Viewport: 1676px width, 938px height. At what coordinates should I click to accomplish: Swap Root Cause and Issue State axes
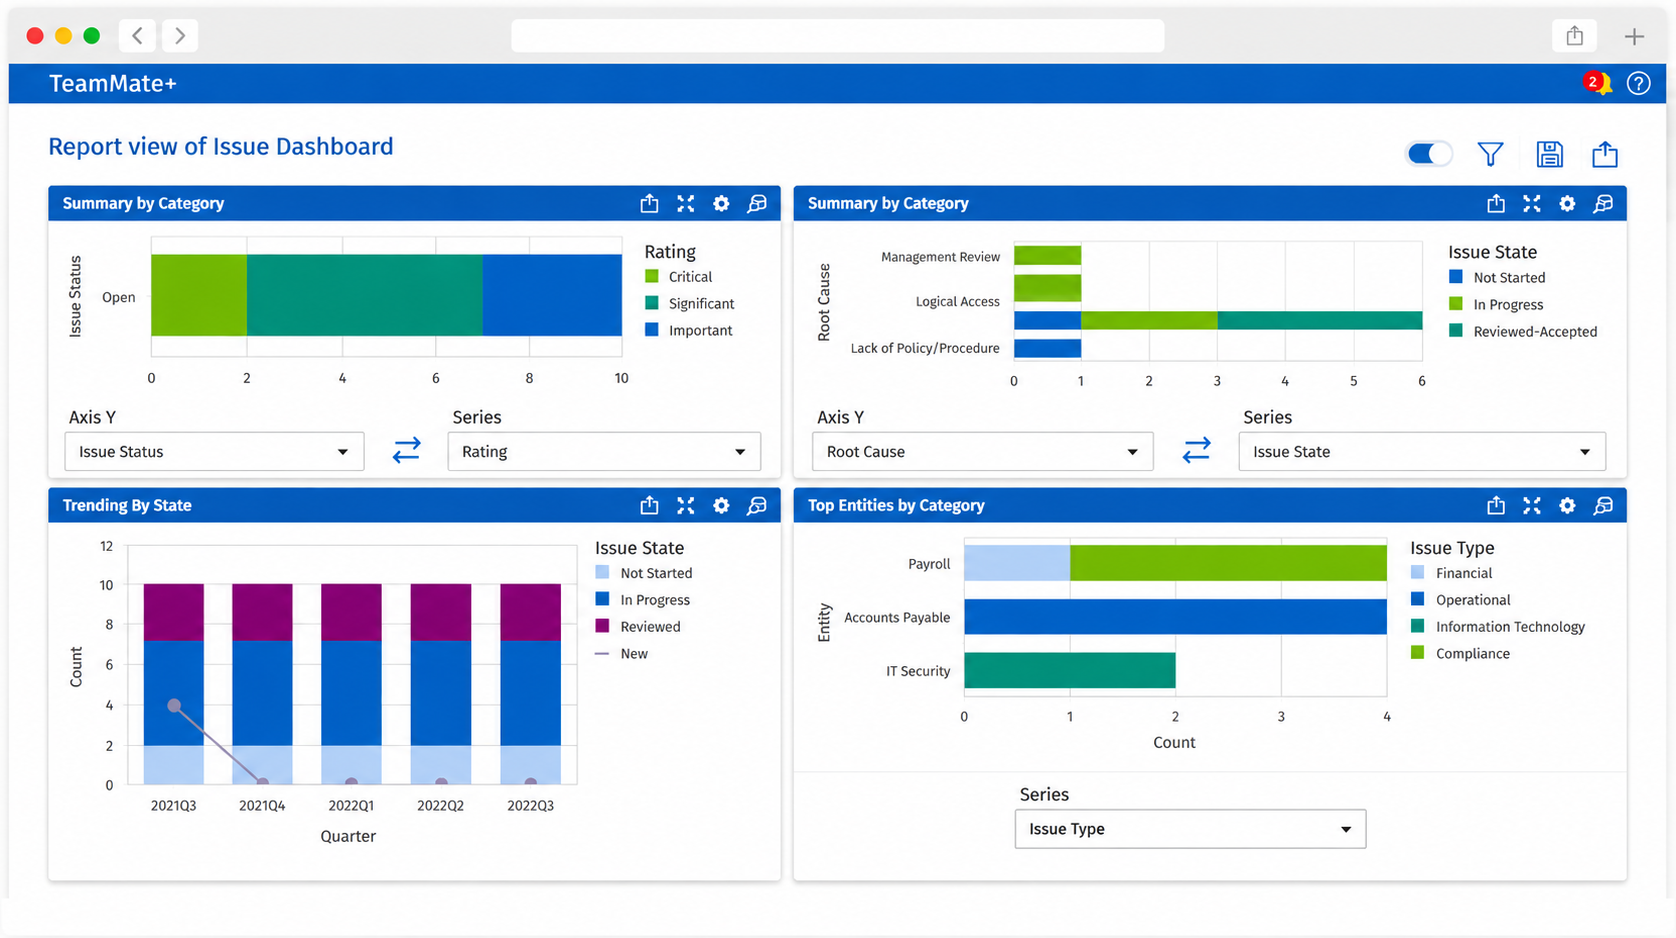[1196, 450]
